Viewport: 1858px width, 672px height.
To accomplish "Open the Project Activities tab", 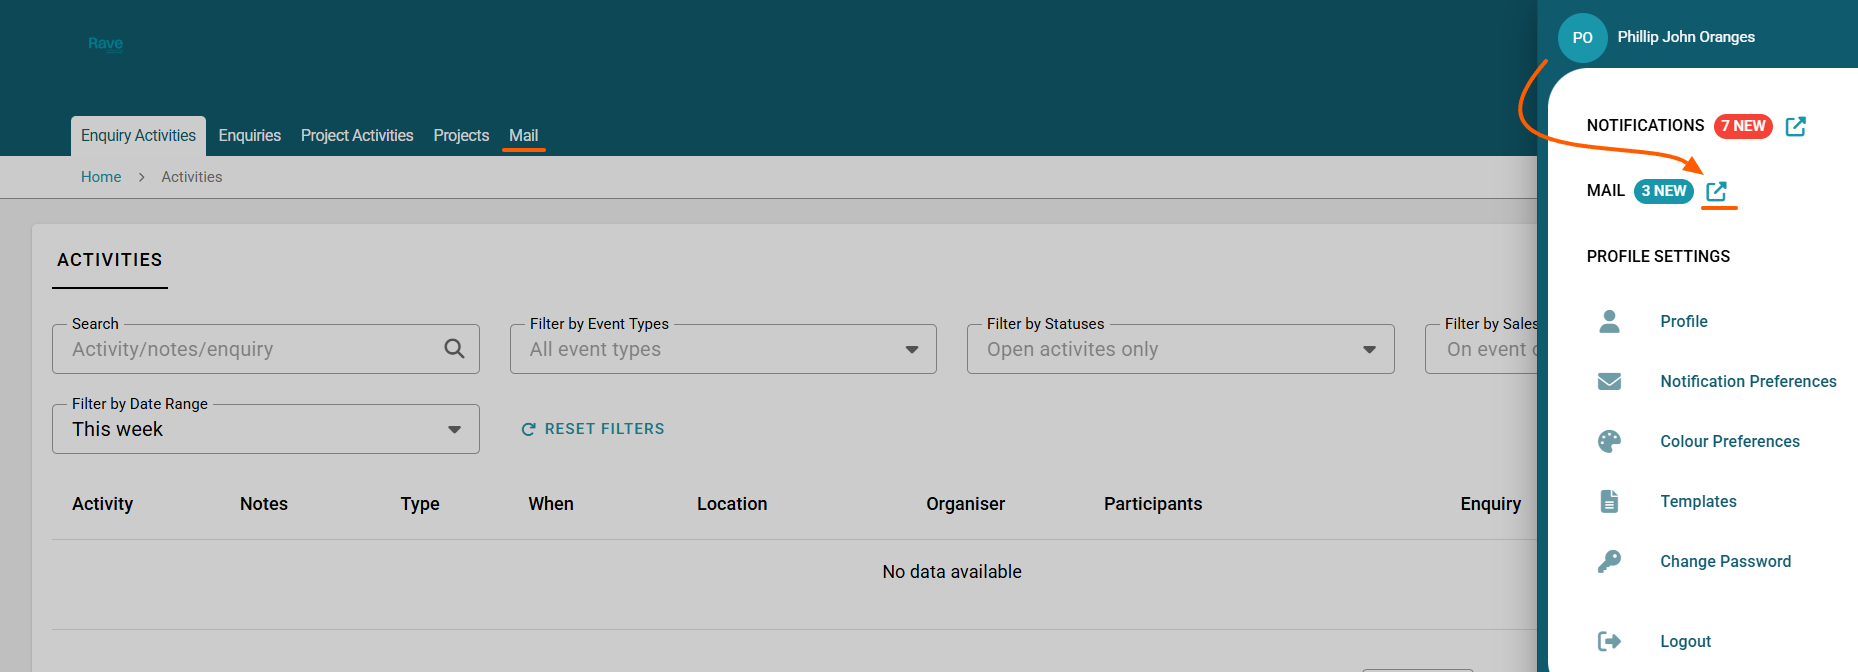I will tap(357, 135).
